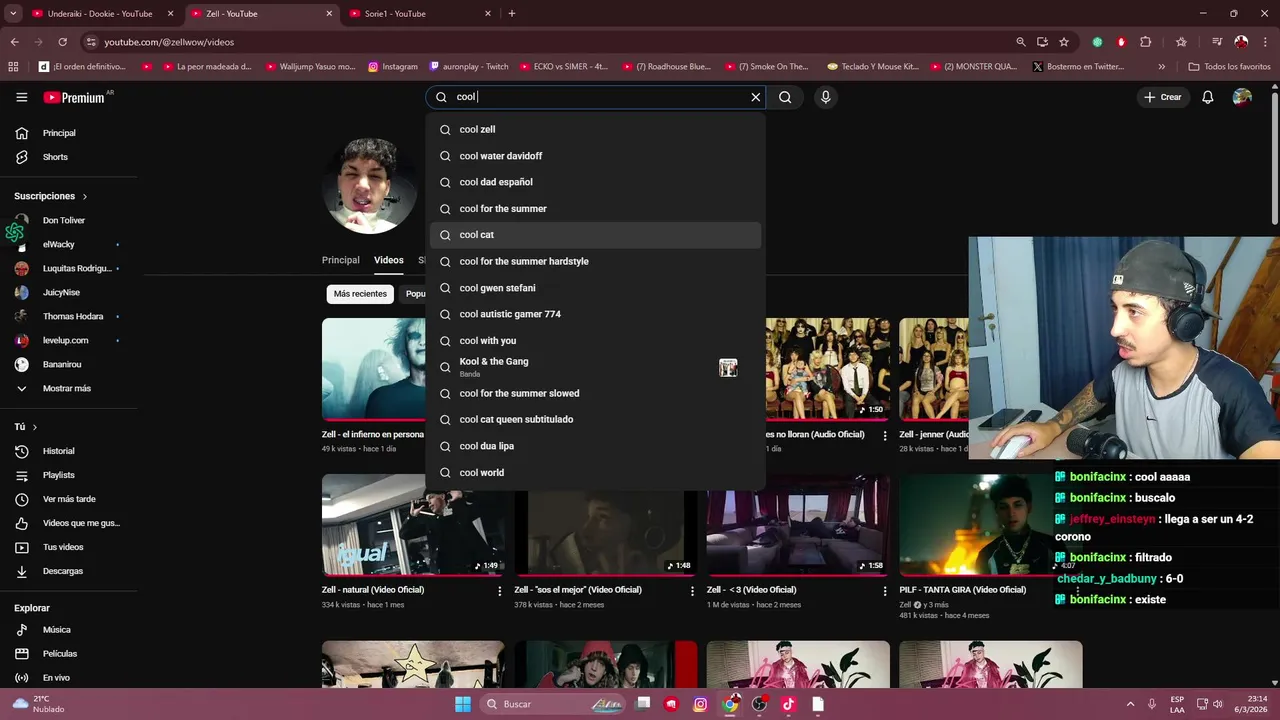Open the notifications bell

pos(1208,97)
